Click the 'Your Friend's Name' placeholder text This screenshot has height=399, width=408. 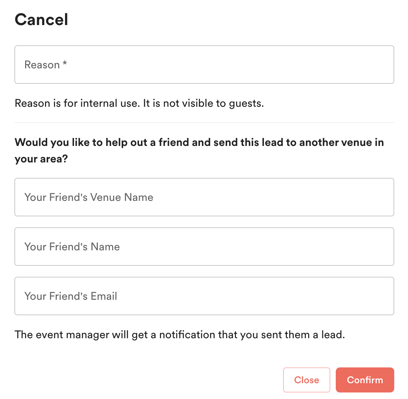click(x=72, y=247)
